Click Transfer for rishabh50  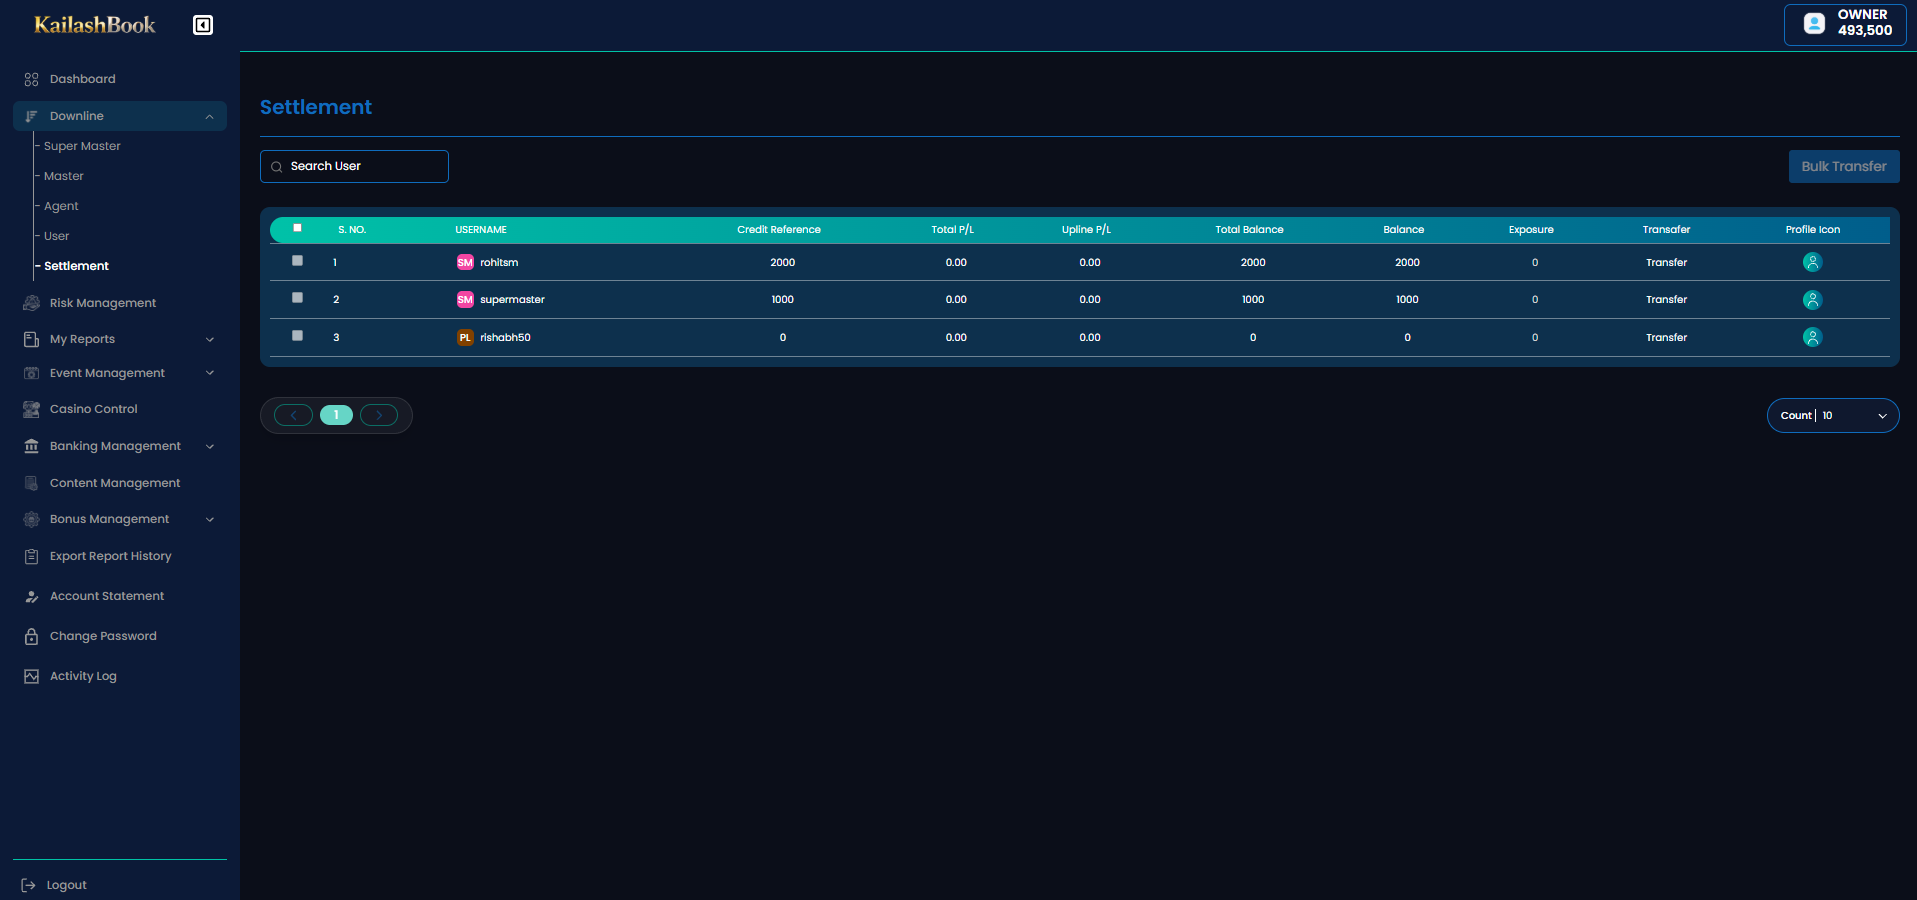pos(1666,337)
